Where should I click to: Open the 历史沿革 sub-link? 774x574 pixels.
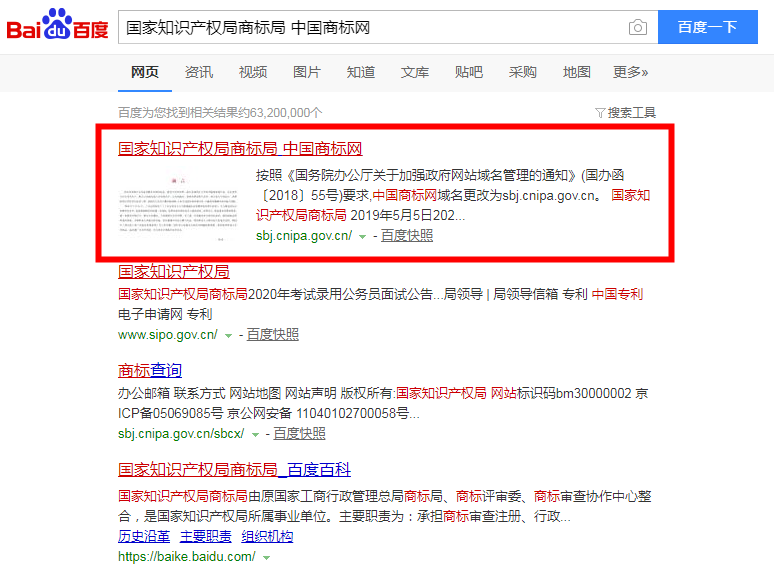point(144,536)
